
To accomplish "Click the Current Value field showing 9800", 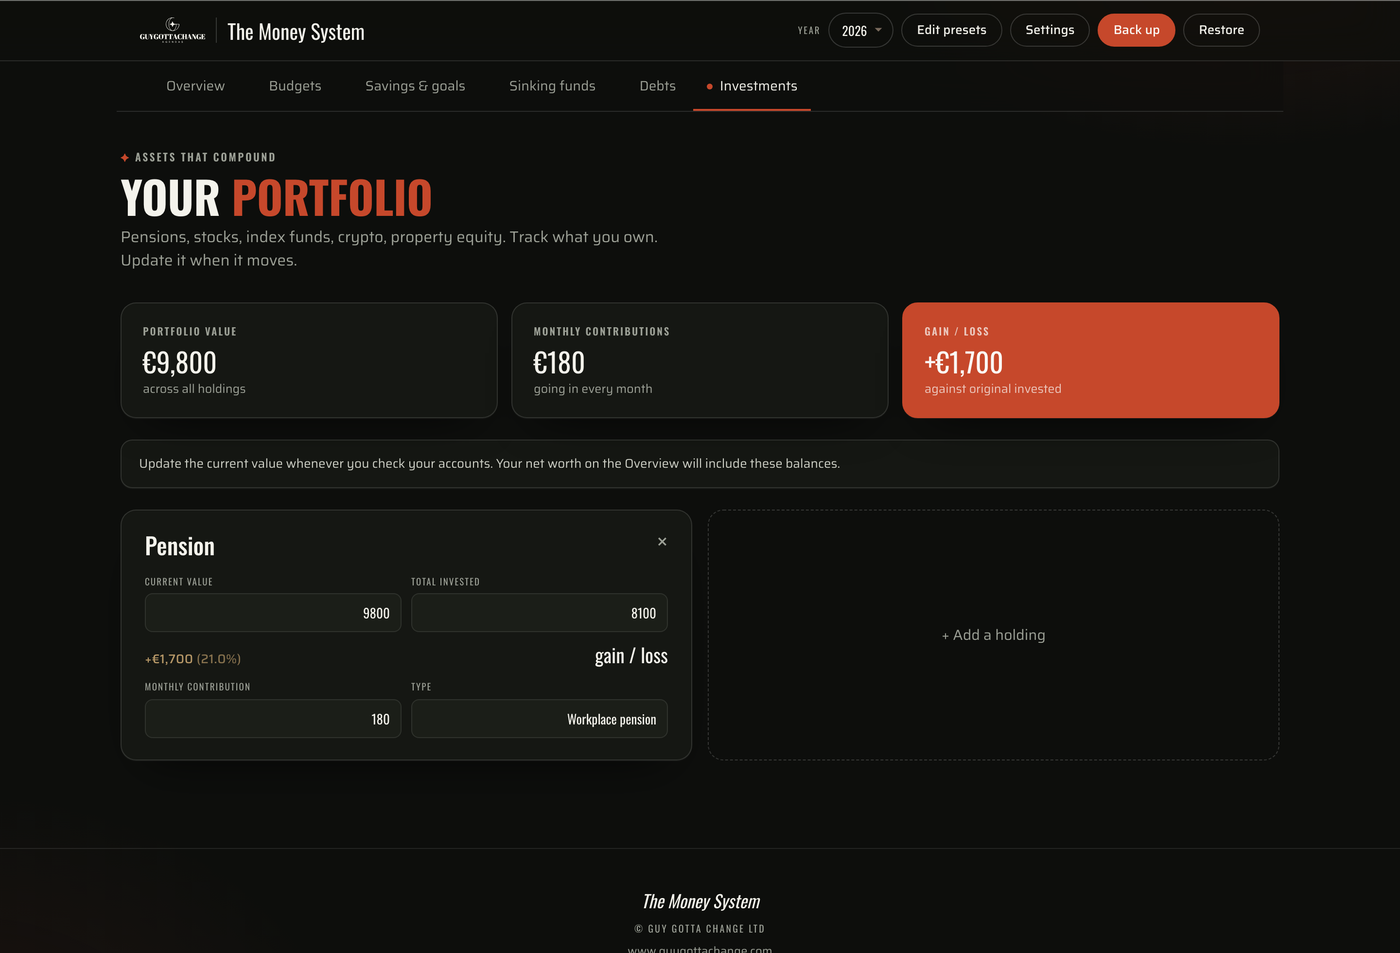I will pos(273,613).
